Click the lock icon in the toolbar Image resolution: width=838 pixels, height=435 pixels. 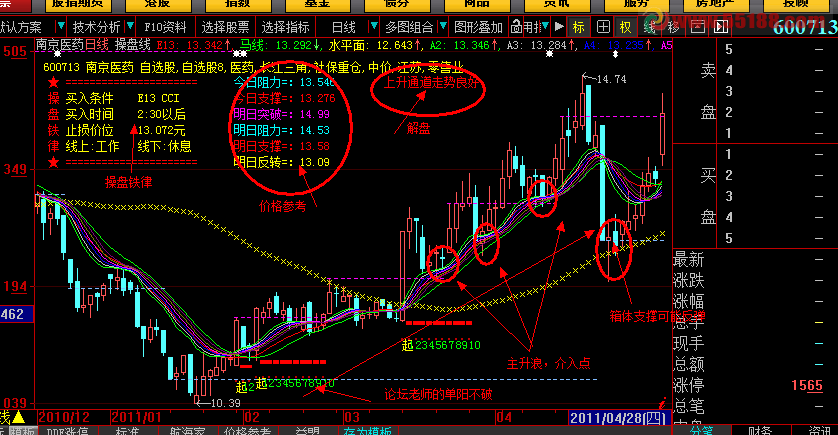pos(516,26)
